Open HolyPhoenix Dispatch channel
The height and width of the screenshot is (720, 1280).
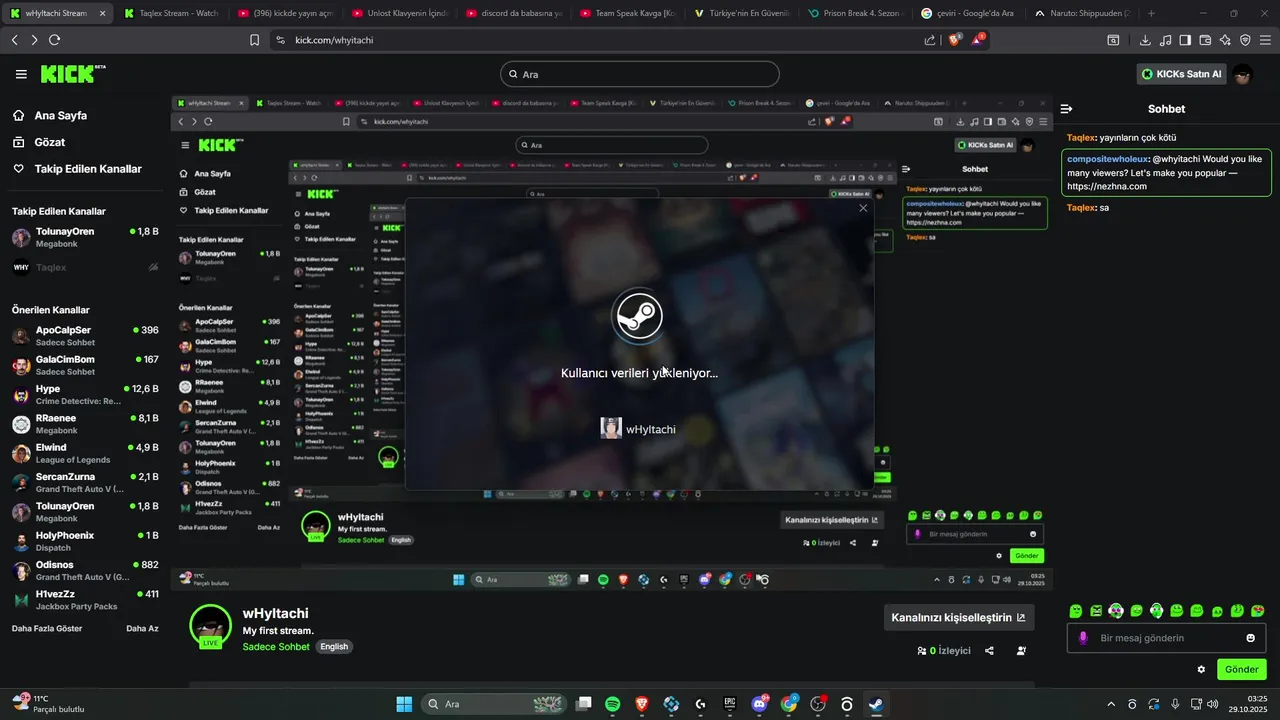pos(85,541)
